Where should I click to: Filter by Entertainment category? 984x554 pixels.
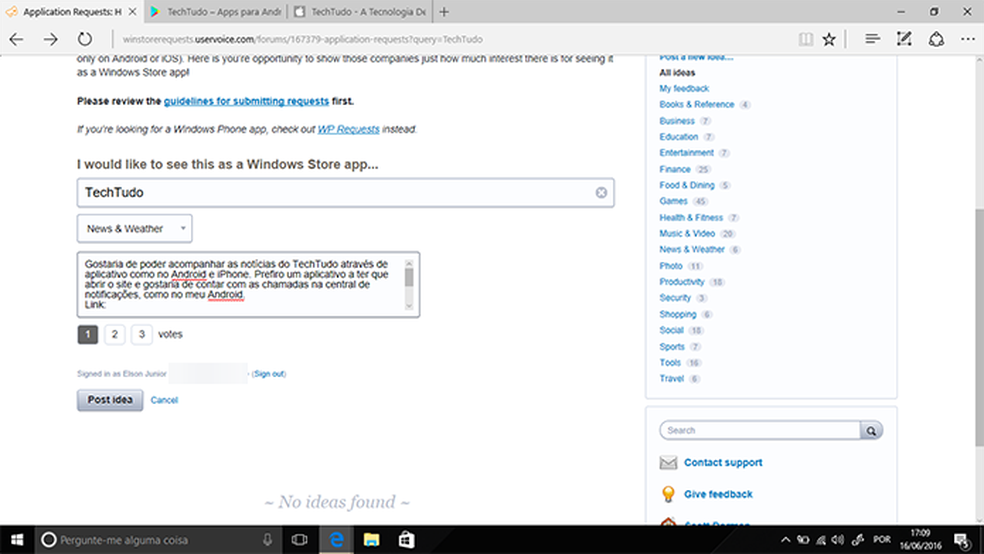click(687, 153)
